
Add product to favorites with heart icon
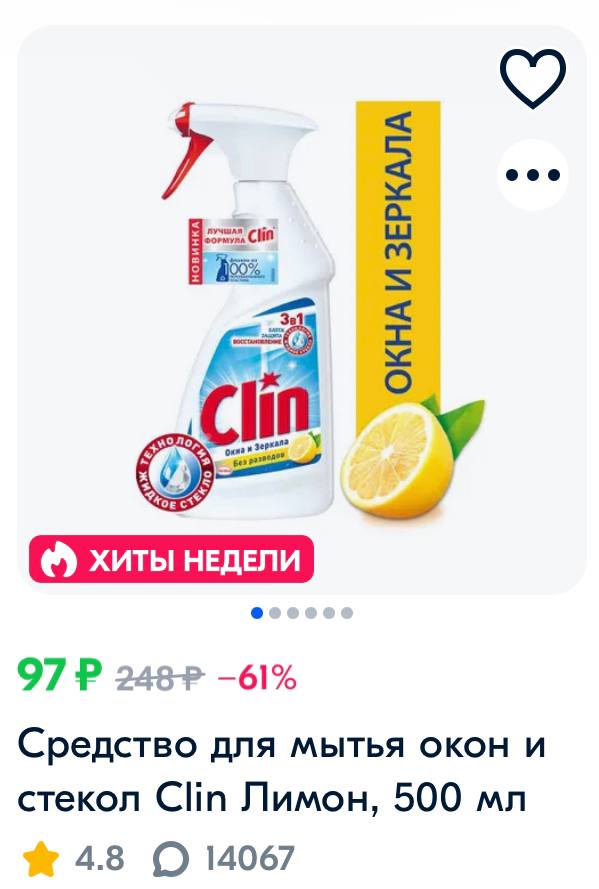tap(533, 78)
